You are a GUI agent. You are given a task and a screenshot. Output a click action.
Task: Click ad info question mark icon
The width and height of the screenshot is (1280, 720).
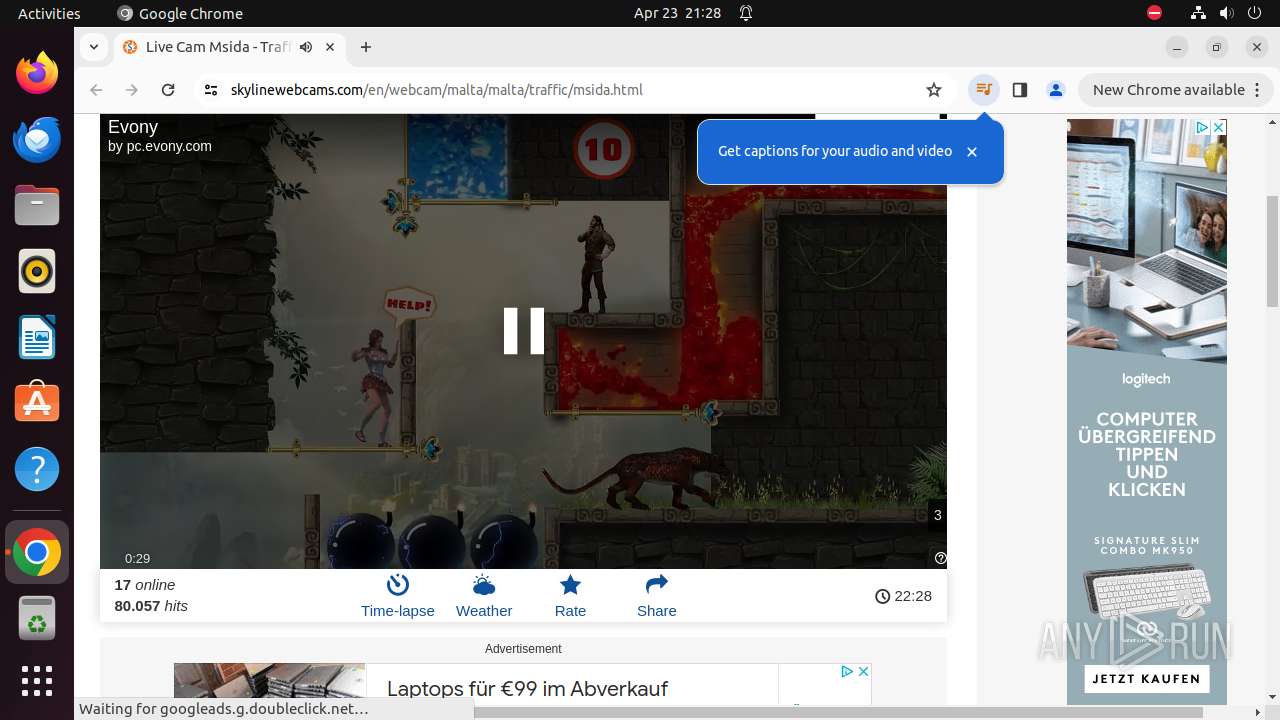[x=940, y=558]
